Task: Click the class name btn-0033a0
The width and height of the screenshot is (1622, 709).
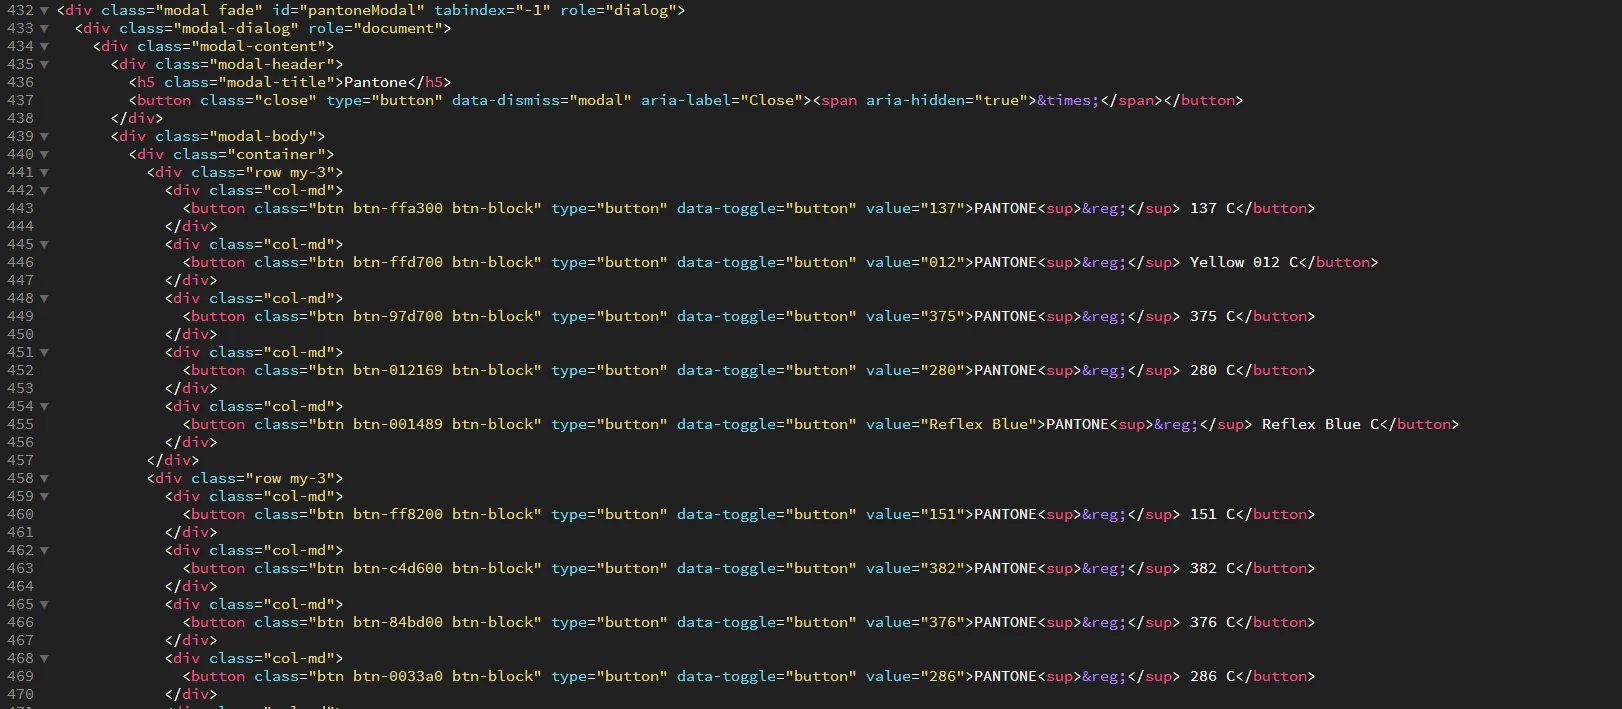Action: [x=398, y=676]
